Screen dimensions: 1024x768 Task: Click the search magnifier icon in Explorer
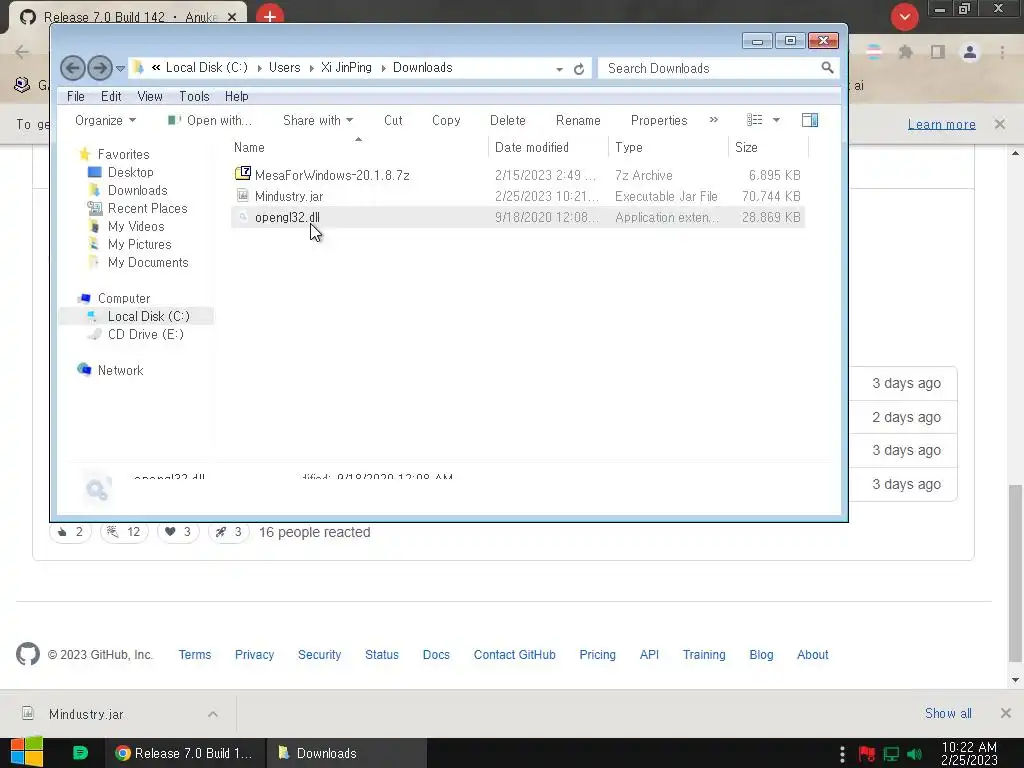827,67
